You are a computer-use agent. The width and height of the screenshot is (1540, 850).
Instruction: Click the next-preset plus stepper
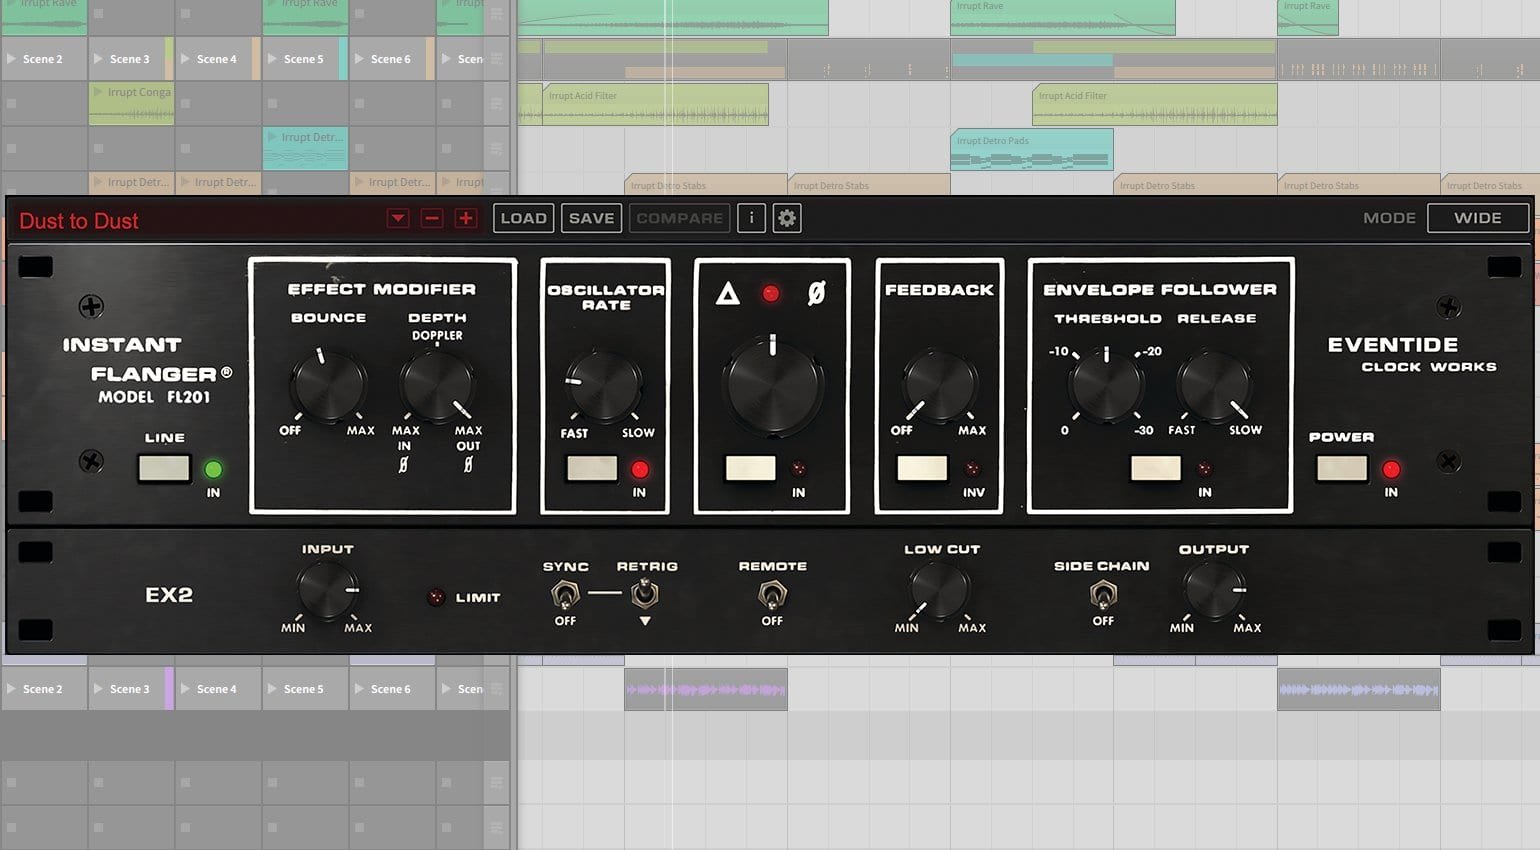465,217
